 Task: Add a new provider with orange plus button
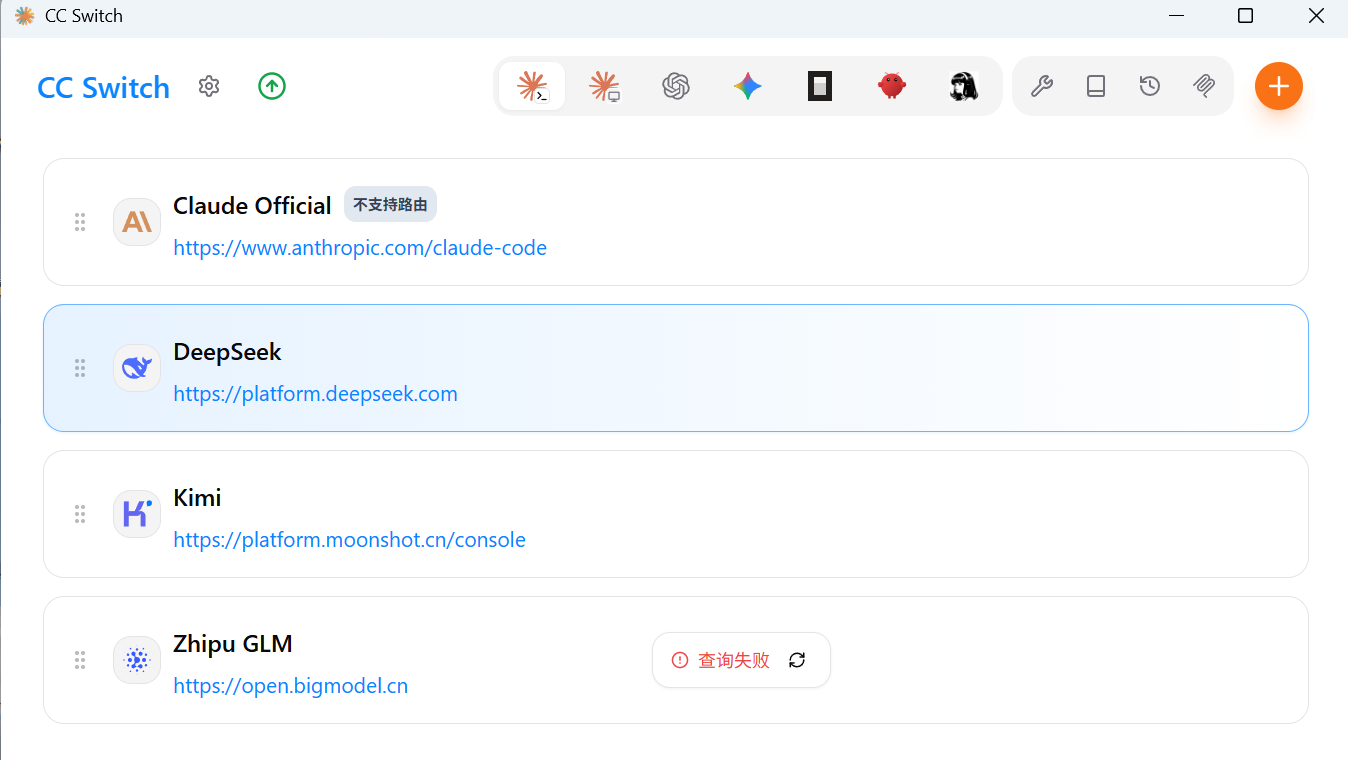(x=1279, y=87)
